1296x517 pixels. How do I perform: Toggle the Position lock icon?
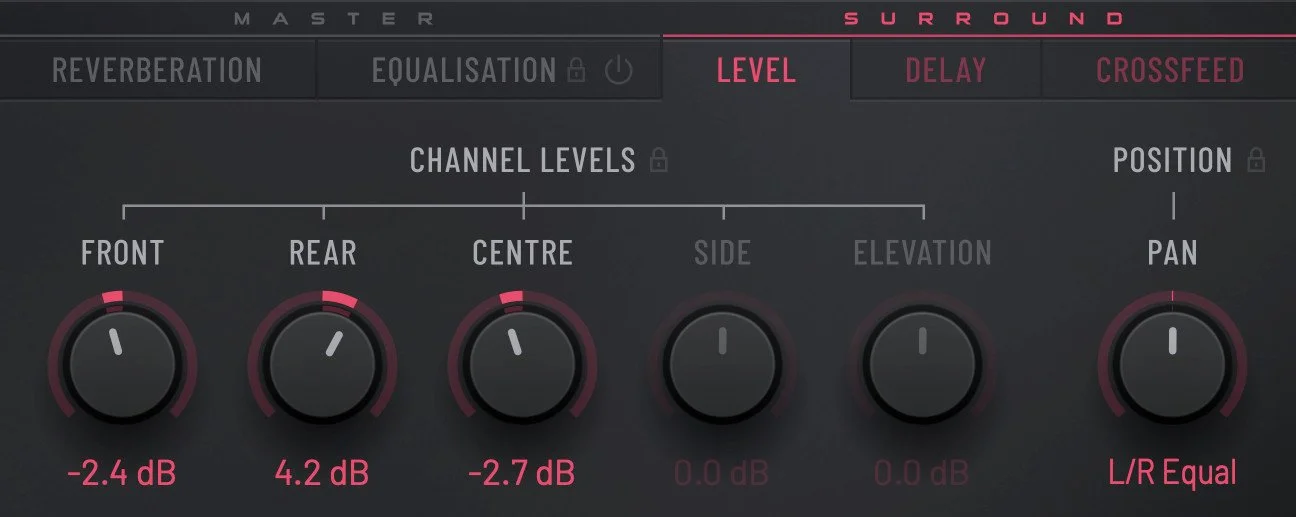[x=1257, y=160]
